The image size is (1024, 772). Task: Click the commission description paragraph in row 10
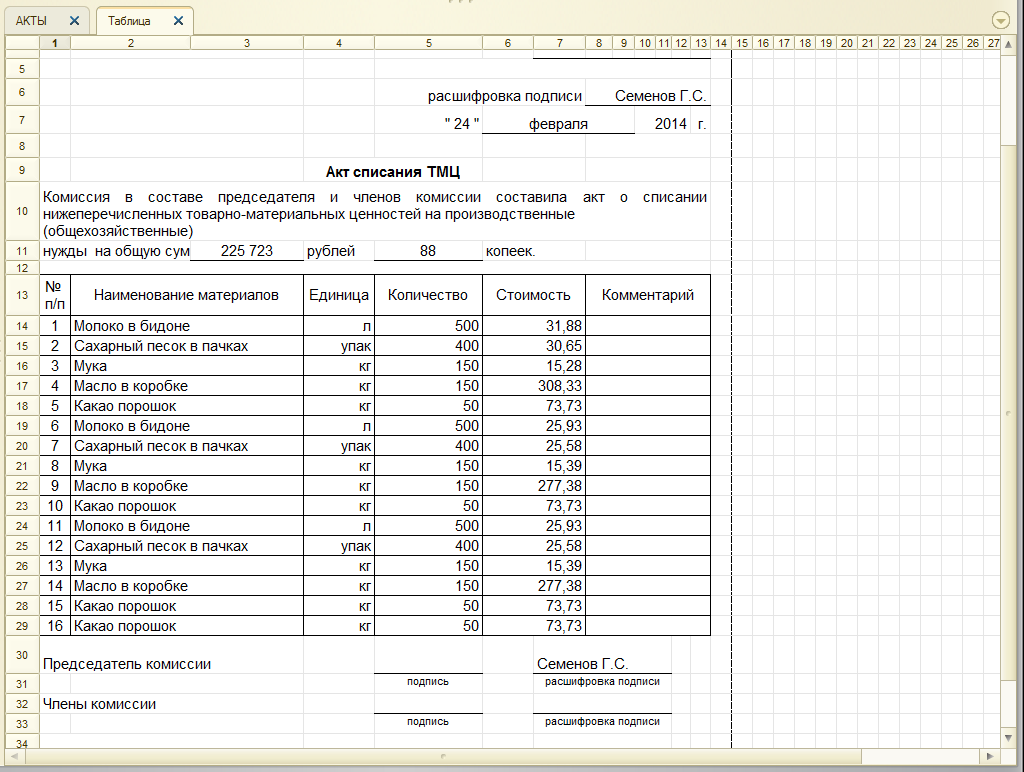(x=375, y=214)
